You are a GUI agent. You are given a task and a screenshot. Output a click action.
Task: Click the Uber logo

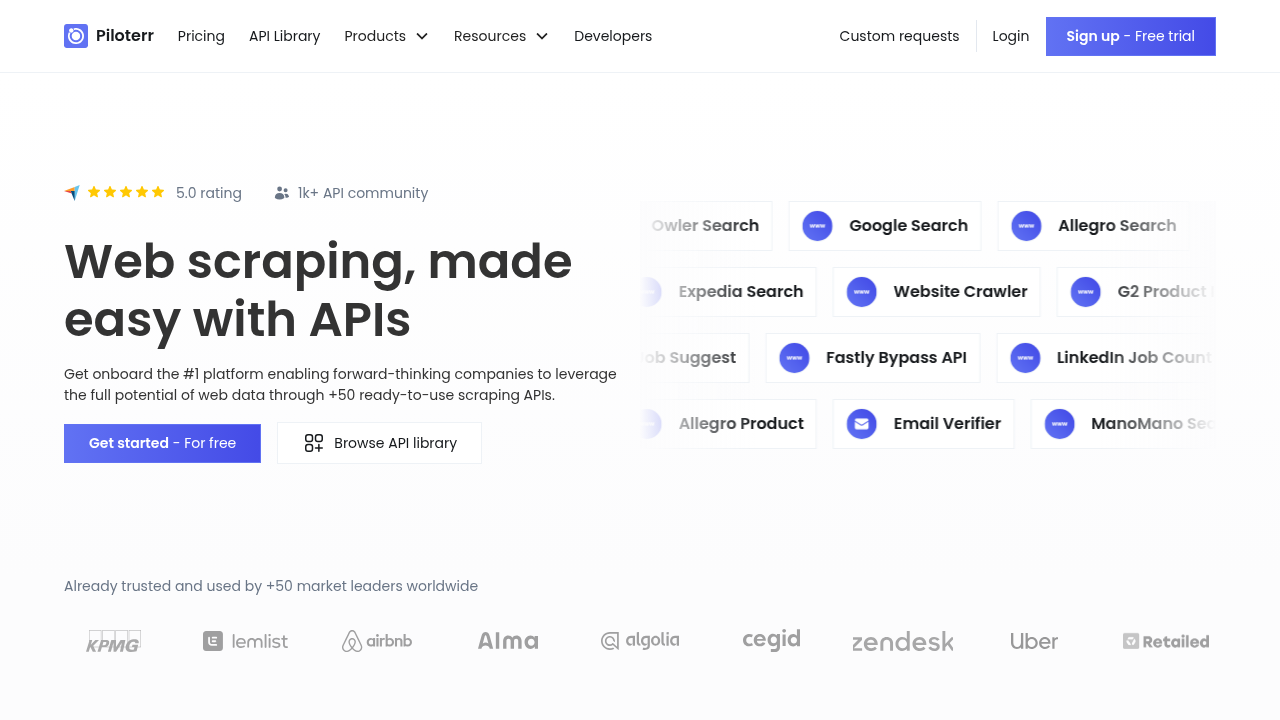(1034, 641)
